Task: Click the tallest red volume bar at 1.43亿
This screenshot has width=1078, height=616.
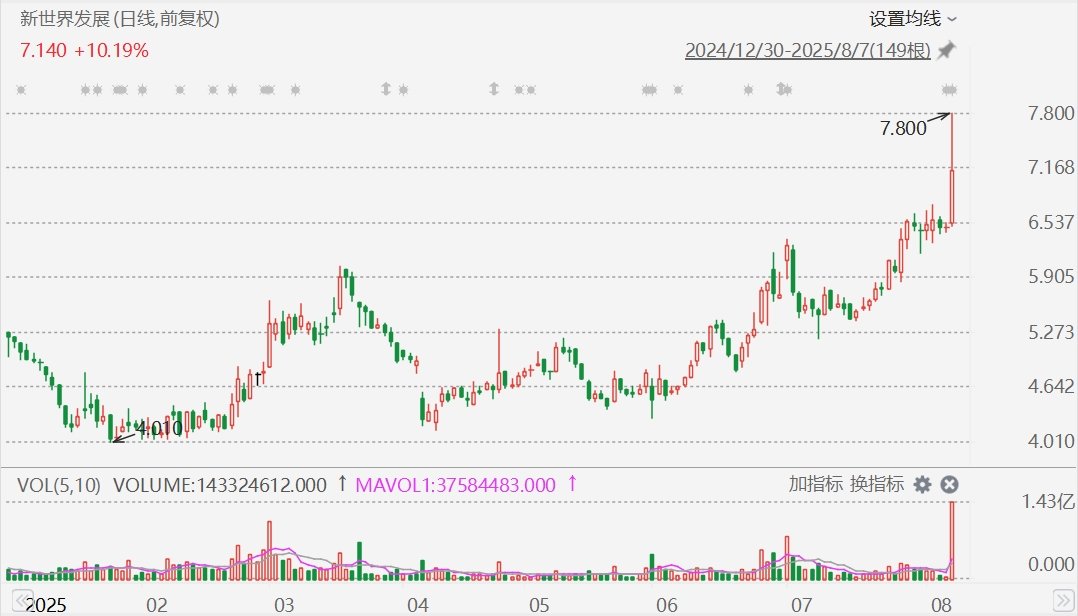Action: point(952,541)
